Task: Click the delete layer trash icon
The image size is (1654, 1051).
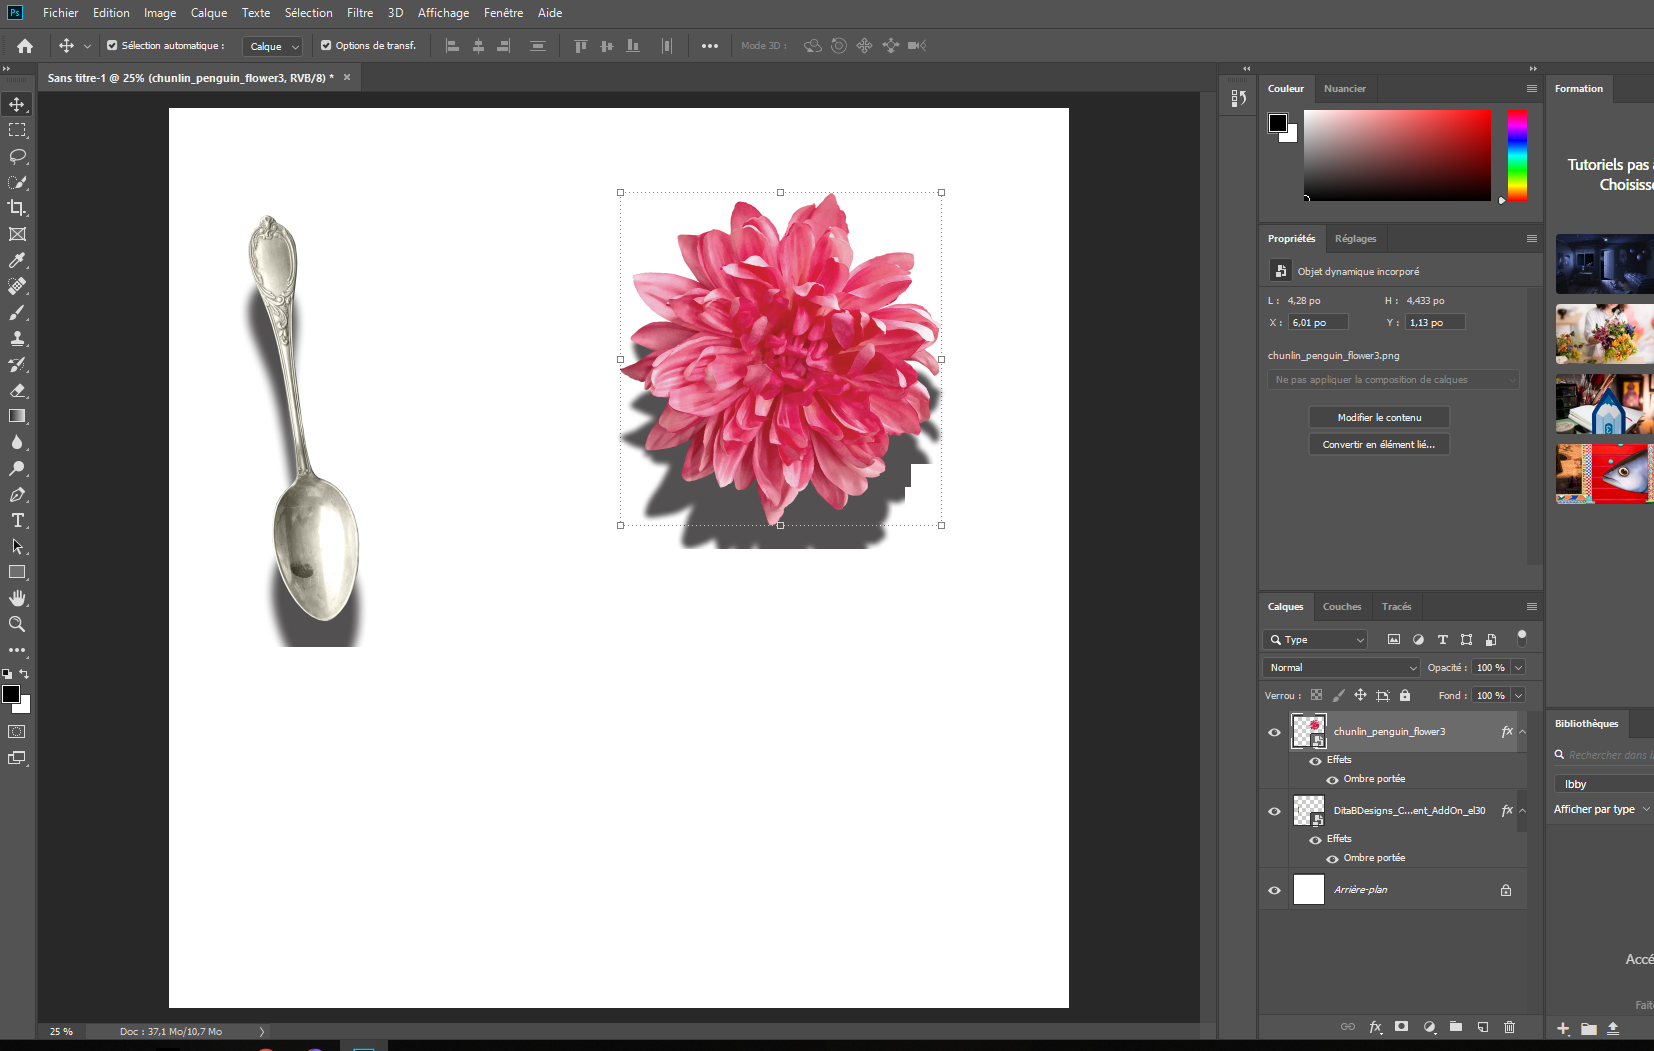Action: click(1510, 1027)
